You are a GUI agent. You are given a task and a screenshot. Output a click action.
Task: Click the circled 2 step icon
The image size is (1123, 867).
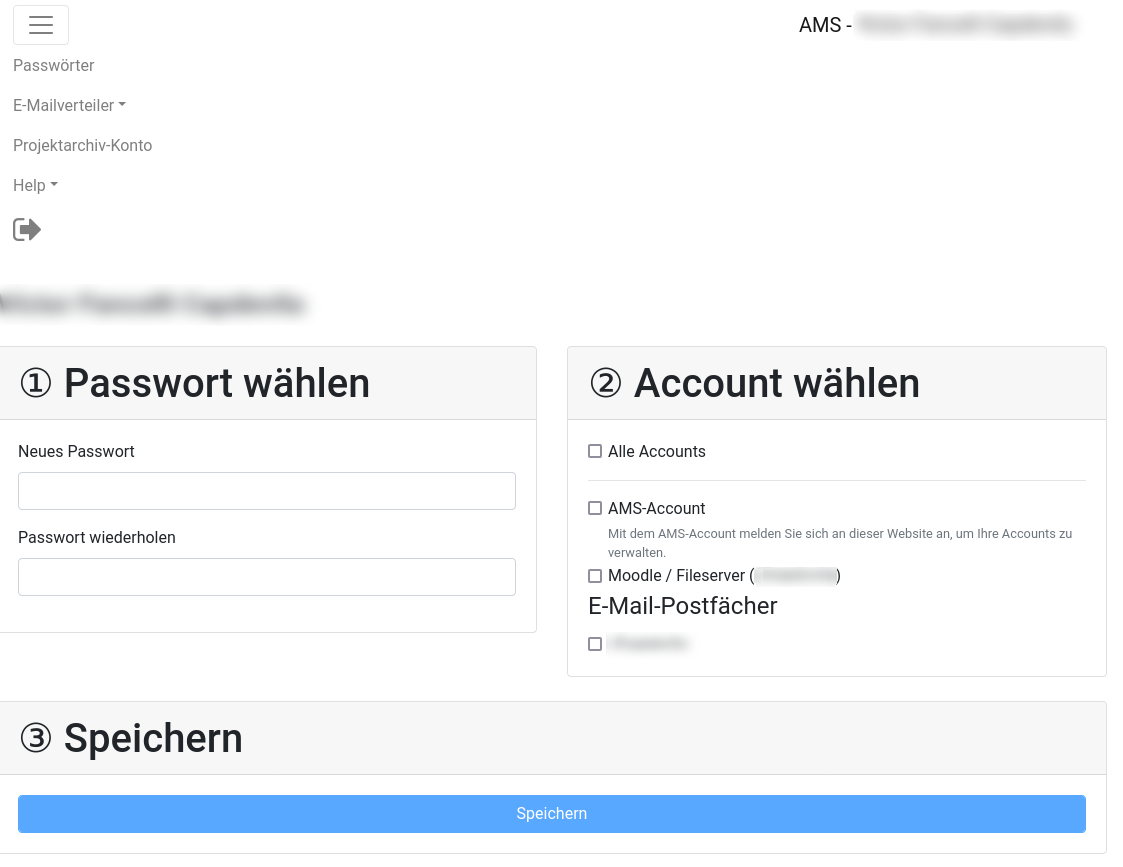point(606,384)
